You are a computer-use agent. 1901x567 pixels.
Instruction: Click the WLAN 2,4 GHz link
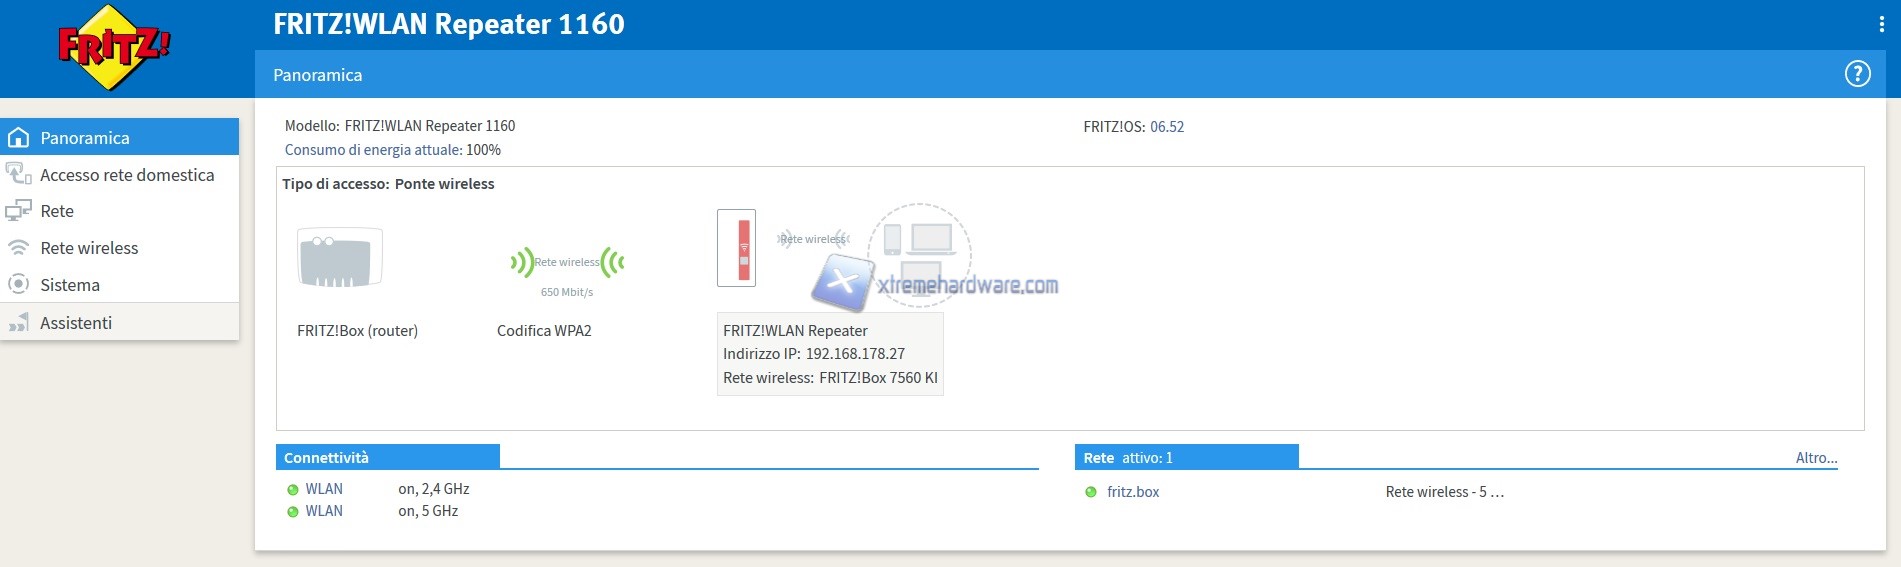(x=324, y=489)
